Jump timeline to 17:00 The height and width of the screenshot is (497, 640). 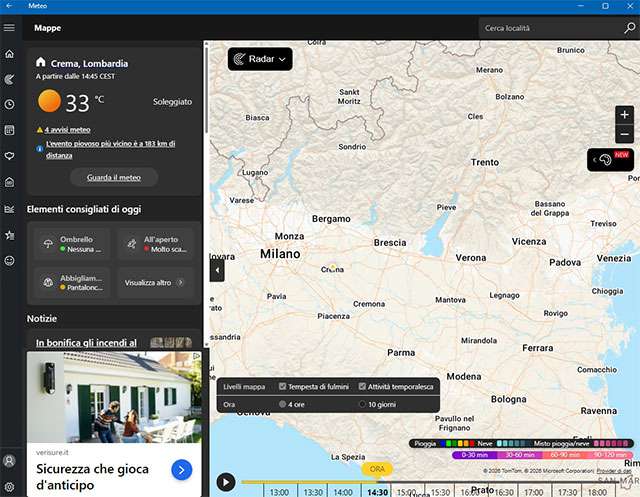tap(534, 492)
